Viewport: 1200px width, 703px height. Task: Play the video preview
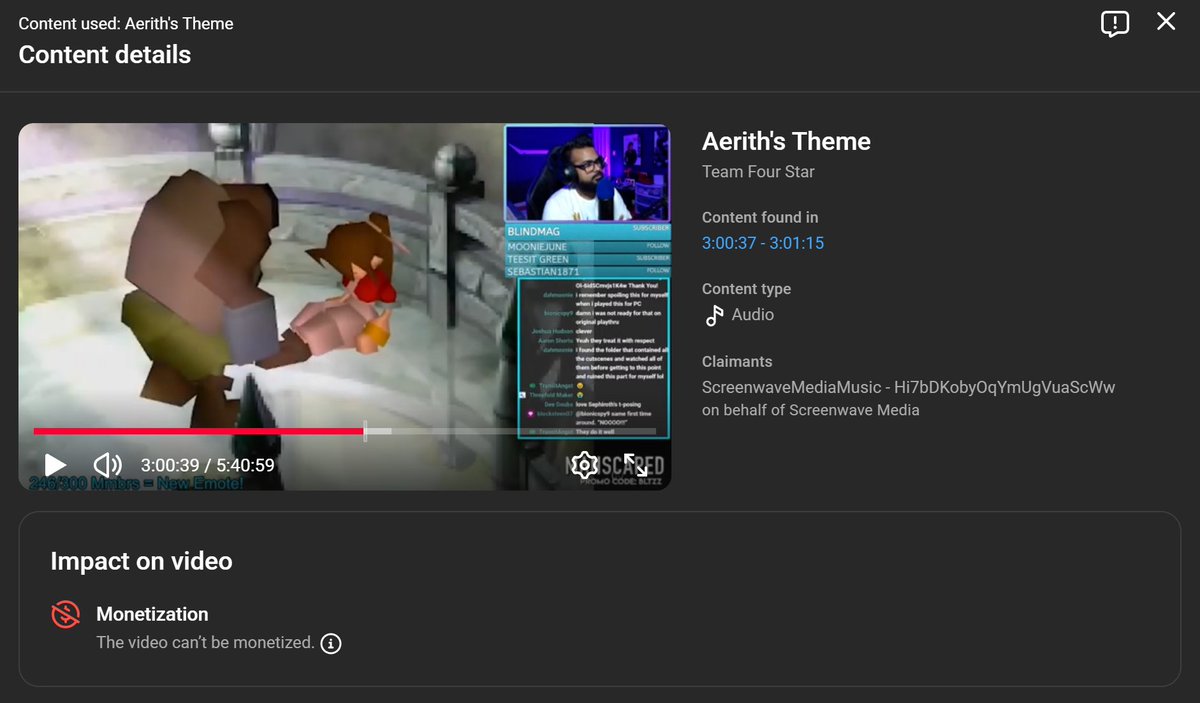tap(56, 465)
